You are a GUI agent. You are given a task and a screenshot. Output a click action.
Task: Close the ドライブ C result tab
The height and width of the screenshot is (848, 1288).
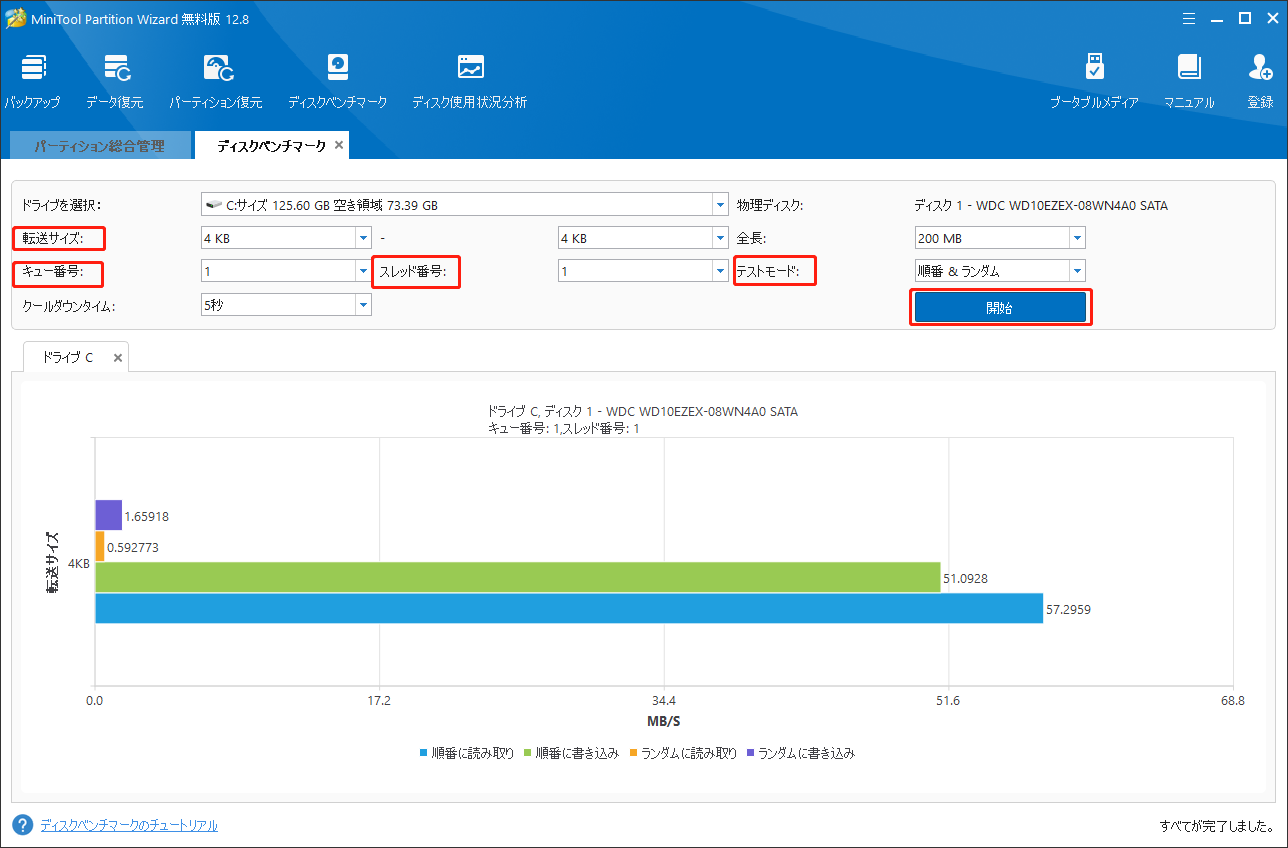[x=117, y=358]
